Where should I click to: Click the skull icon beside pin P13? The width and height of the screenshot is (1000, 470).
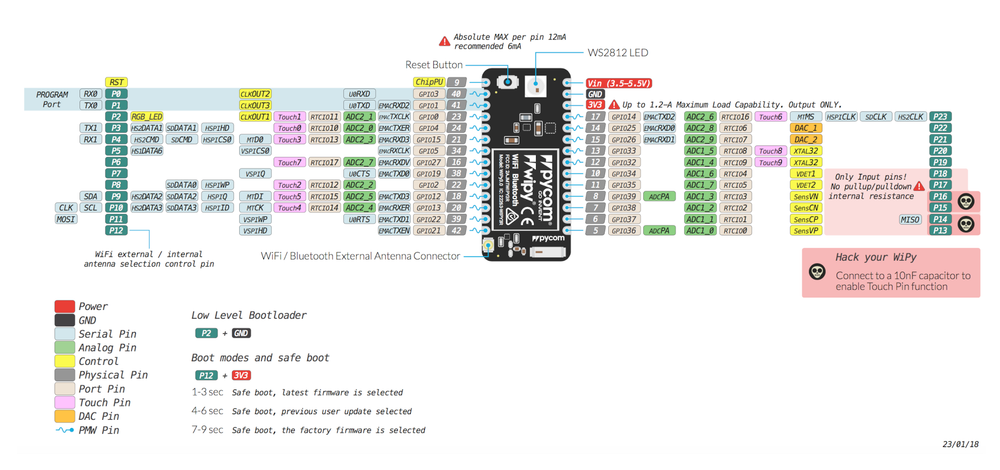[966, 224]
